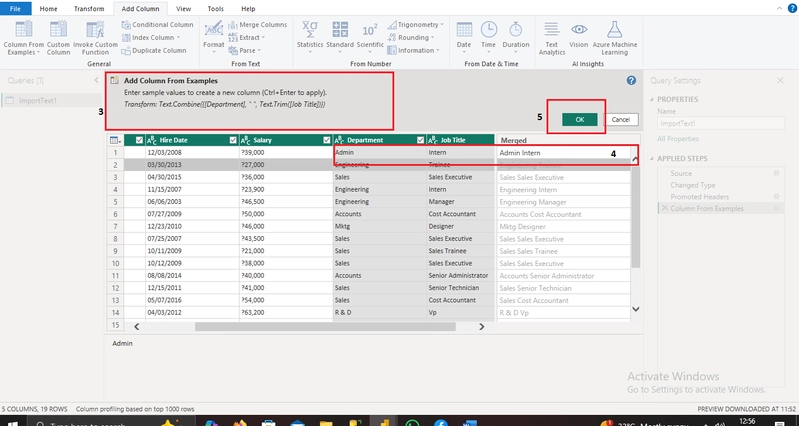This screenshot has width=799, height=426.
Task: Click the query Name field
Action: coord(721,123)
